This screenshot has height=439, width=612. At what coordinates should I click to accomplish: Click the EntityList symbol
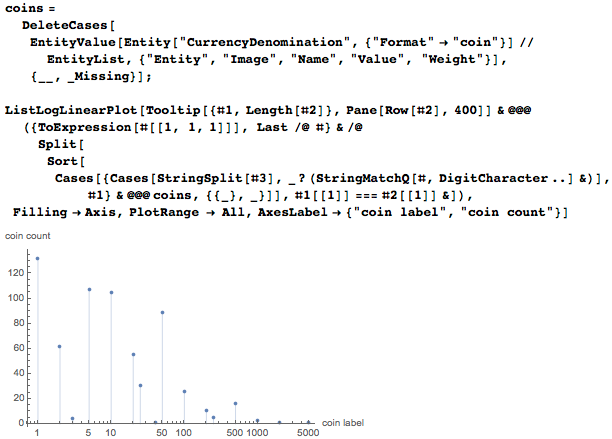86,59
